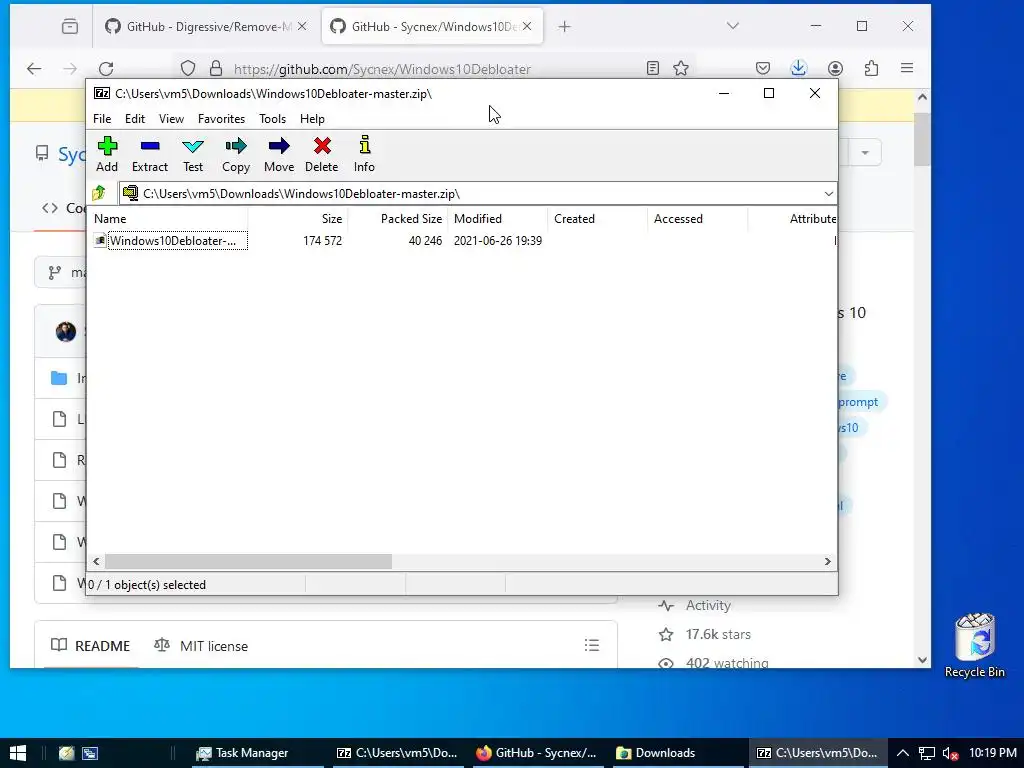This screenshot has width=1024, height=768.
Task: Open Firefox downloads panel
Action: click(x=798, y=69)
